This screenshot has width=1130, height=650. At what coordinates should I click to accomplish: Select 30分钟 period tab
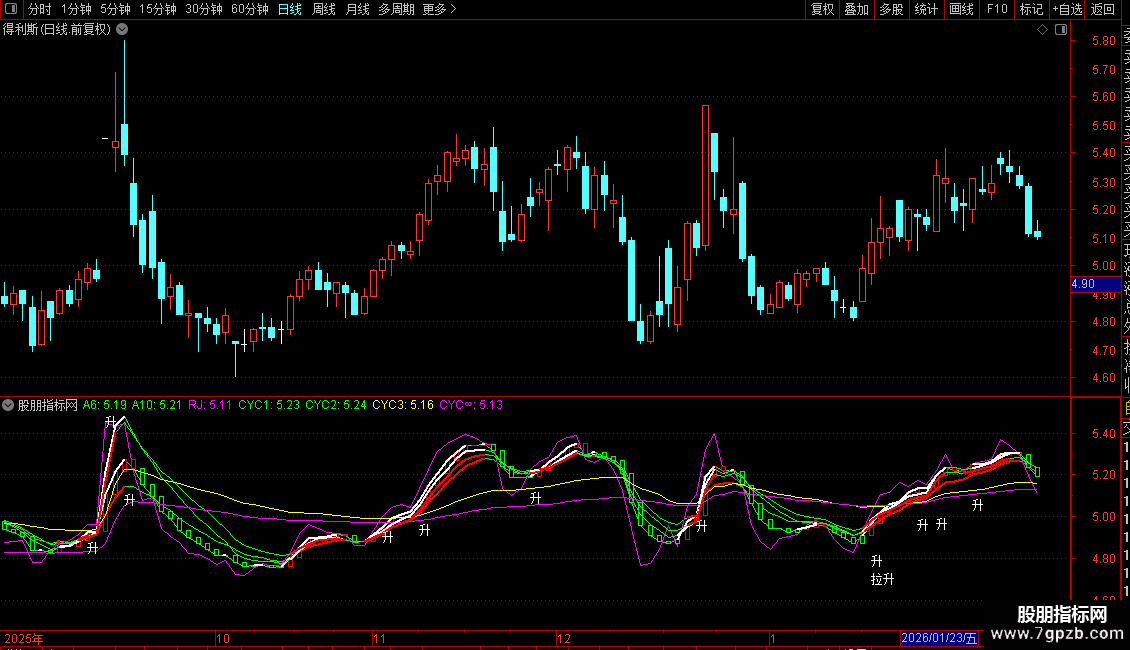[x=204, y=9]
